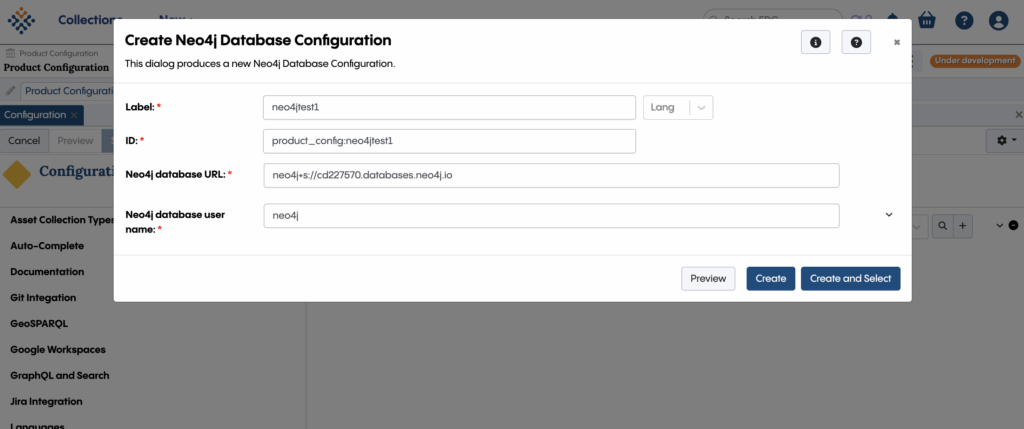Click the plus add icon button
Viewport: 1024px width, 429px height.
pos(963,227)
